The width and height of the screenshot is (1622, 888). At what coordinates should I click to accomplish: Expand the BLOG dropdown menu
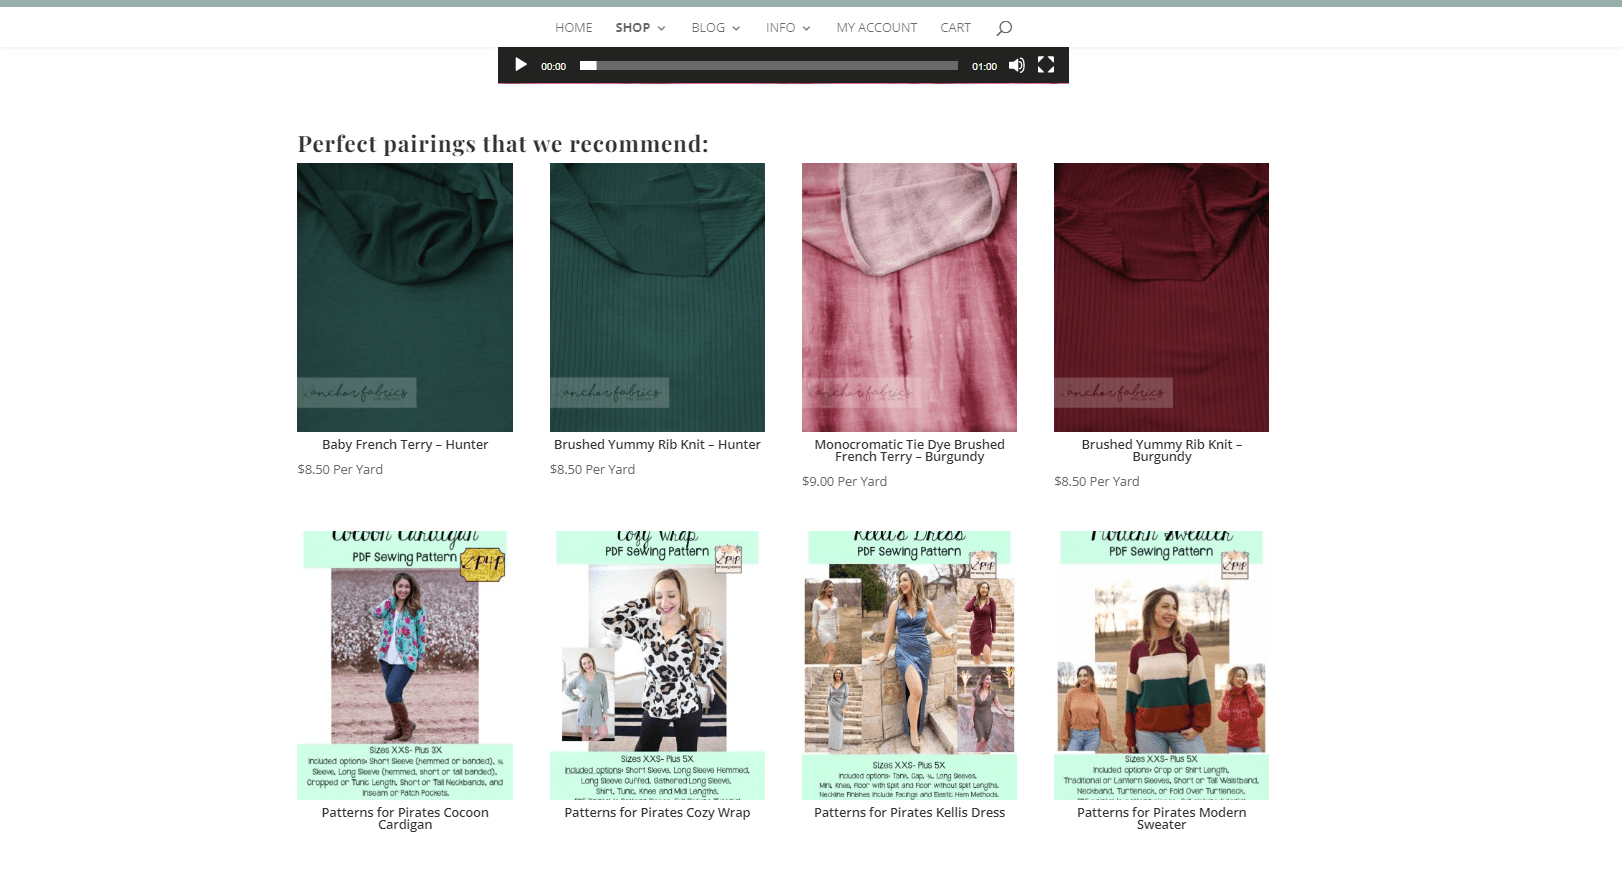[715, 28]
